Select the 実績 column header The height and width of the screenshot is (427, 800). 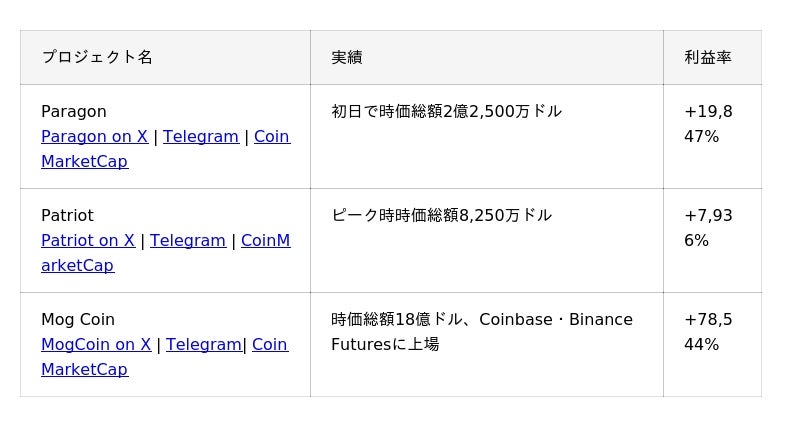click(x=487, y=57)
